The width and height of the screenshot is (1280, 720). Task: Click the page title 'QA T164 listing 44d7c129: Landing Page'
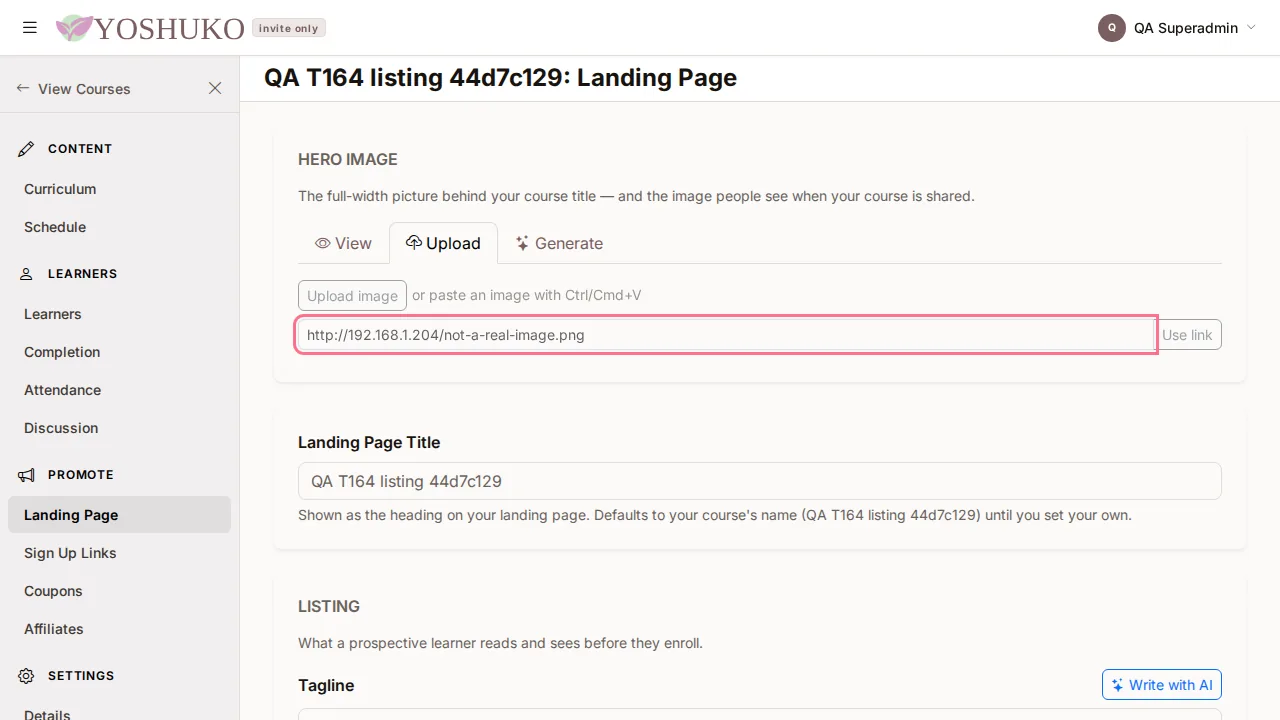pos(500,78)
